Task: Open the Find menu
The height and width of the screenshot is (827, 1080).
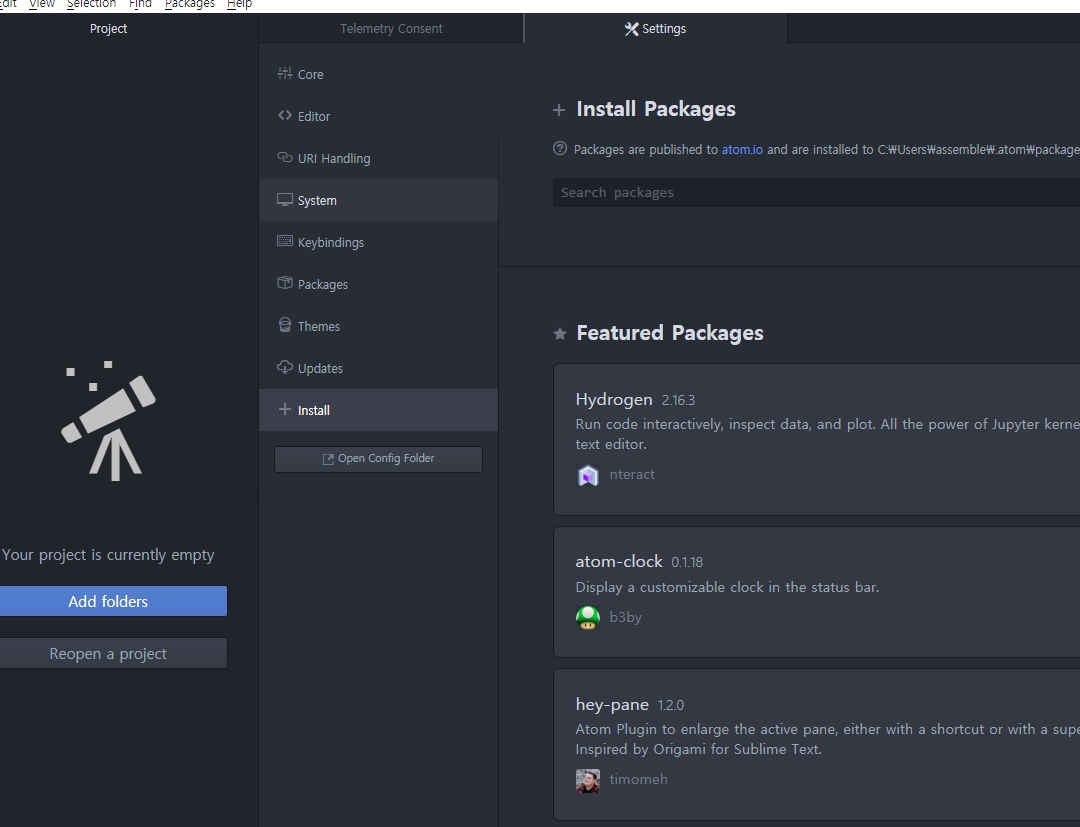Action: 140,4
